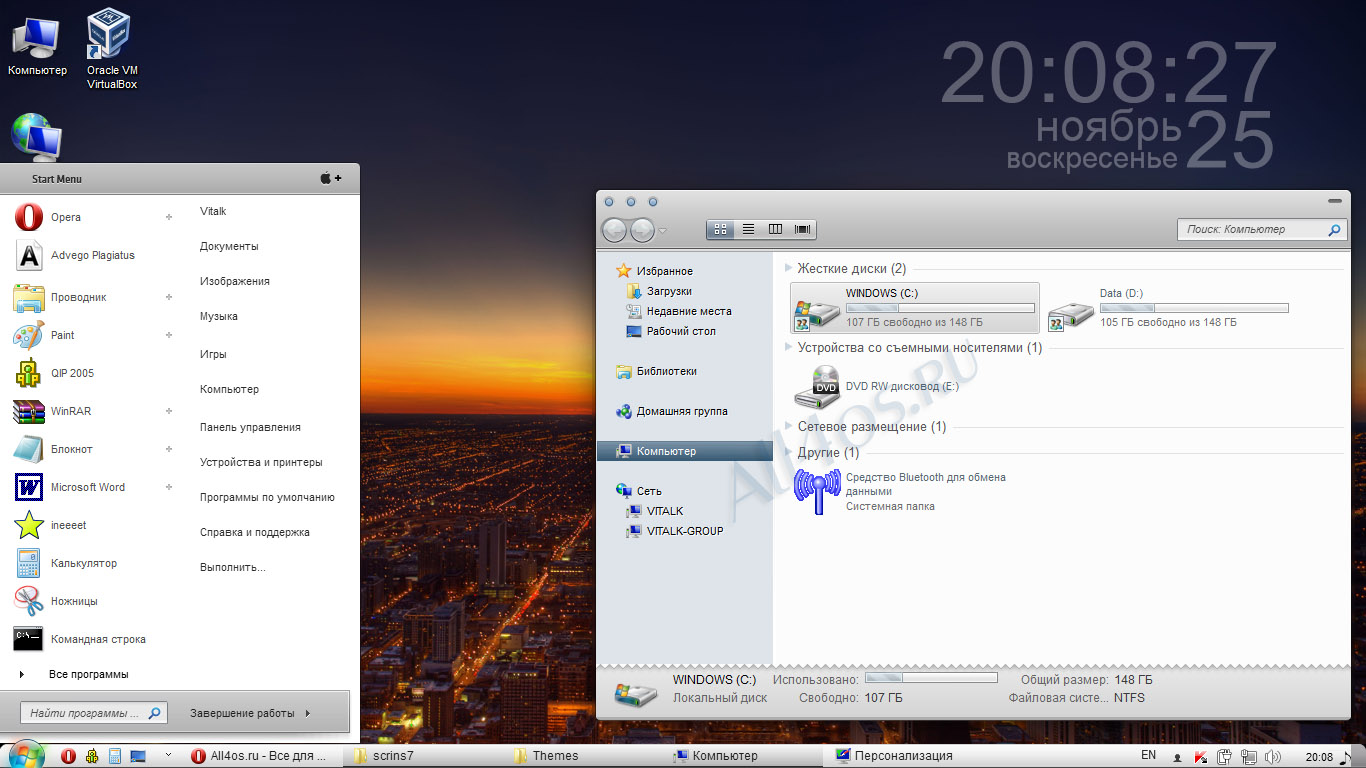Expand Проводник jump list arrow
This screenshot has width=1366, height=768.
point(169,297)
